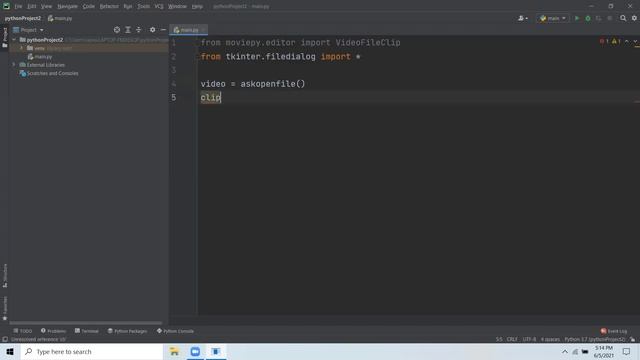This screenshot has height=360, width=640.
Task: Open the Python Console tool window
Action: coord(175,331)
